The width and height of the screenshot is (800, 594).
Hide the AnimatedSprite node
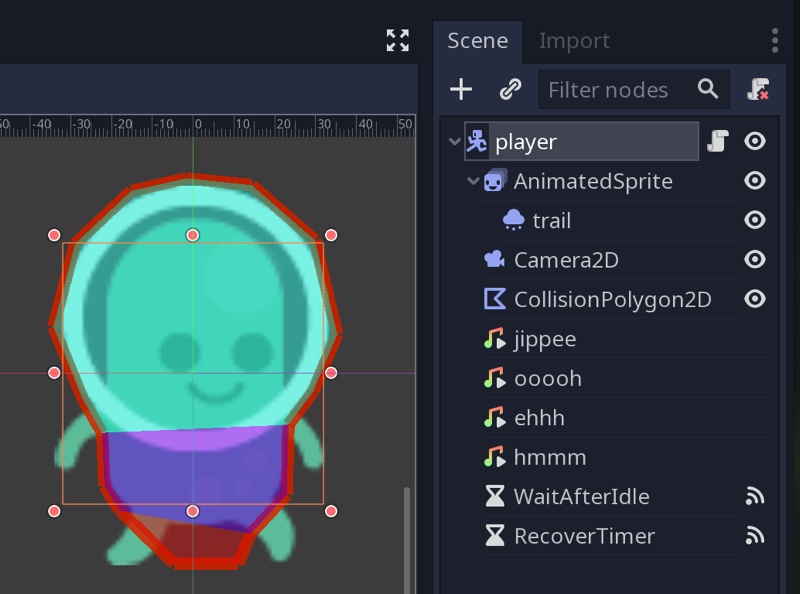[x=755, y=181]
